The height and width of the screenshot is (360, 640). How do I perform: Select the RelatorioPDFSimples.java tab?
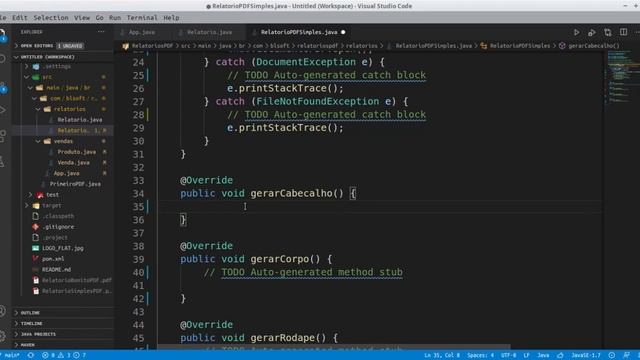click(x=299, y=32)
